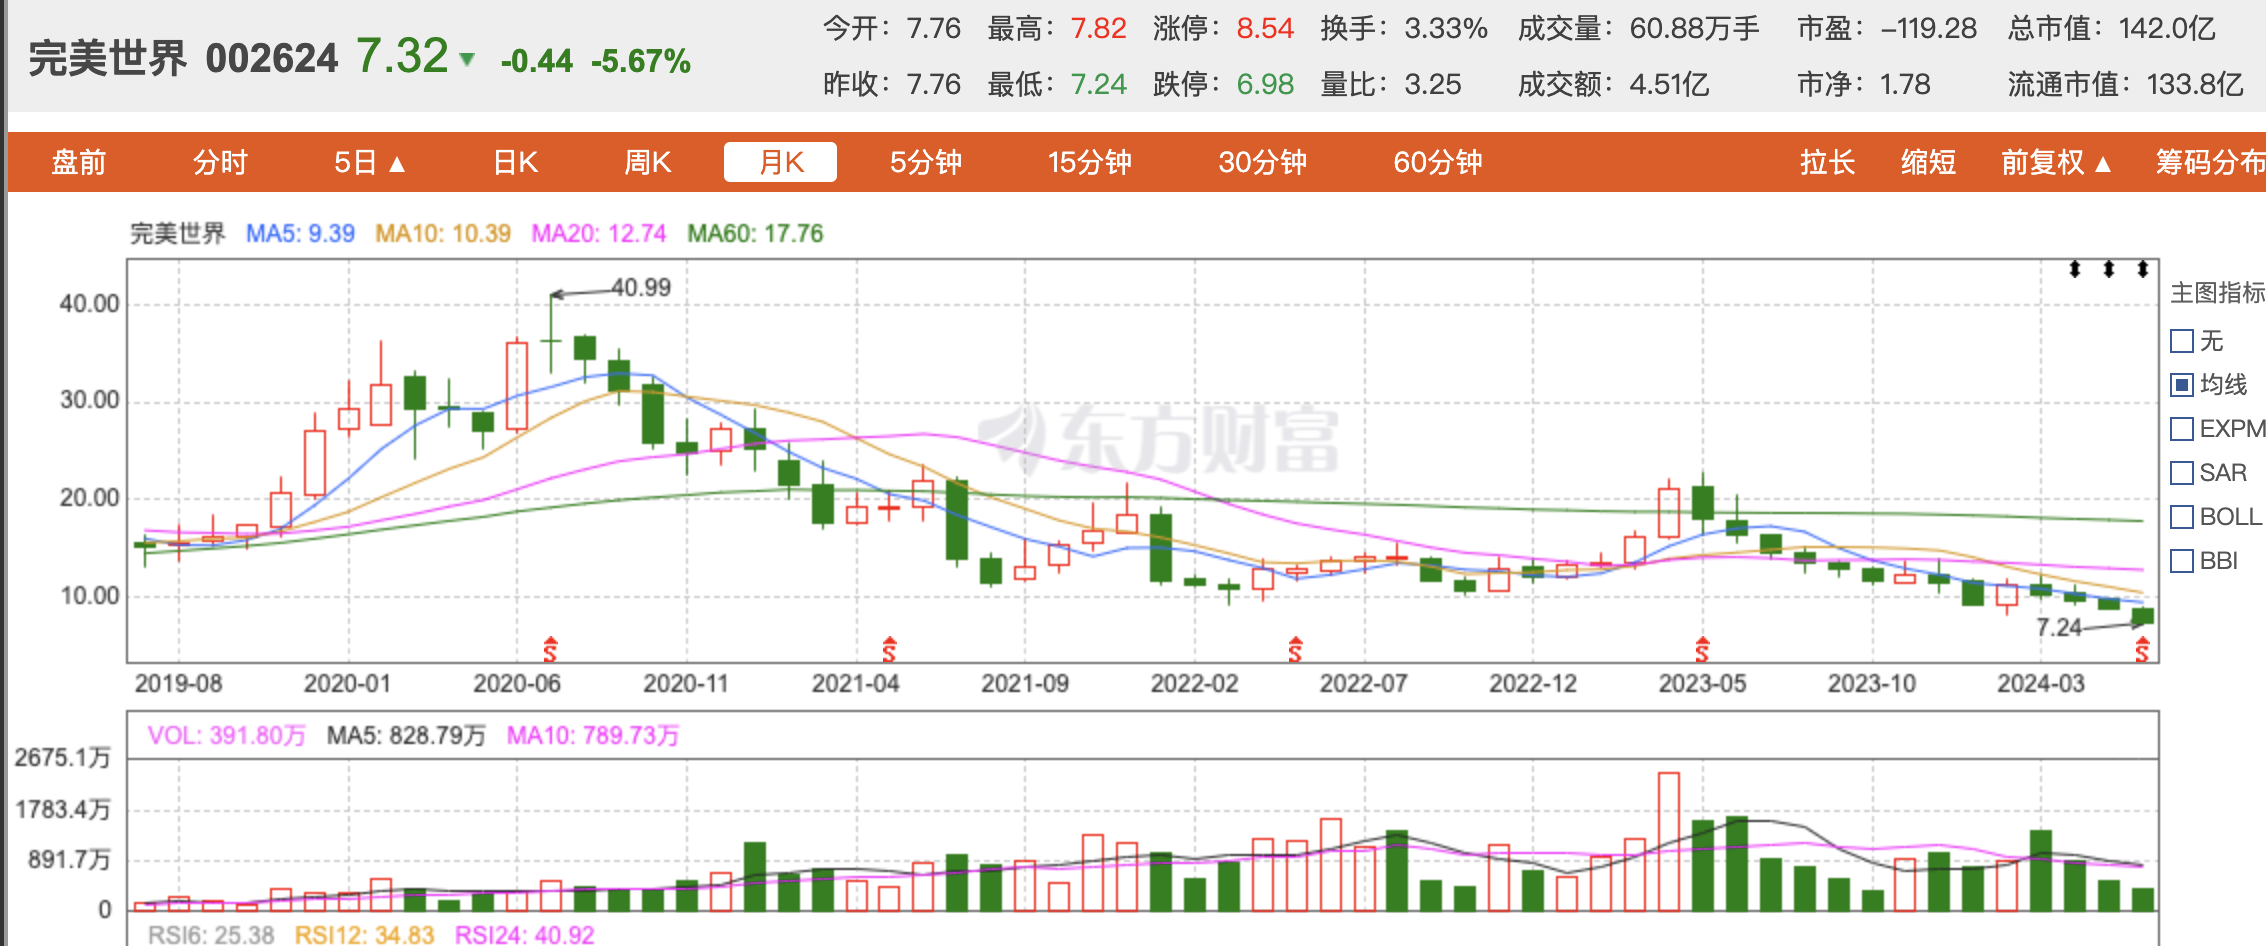Click the 量比 value 3.25
This screenshot has height=946, width=2266.
pos(1433,84)
